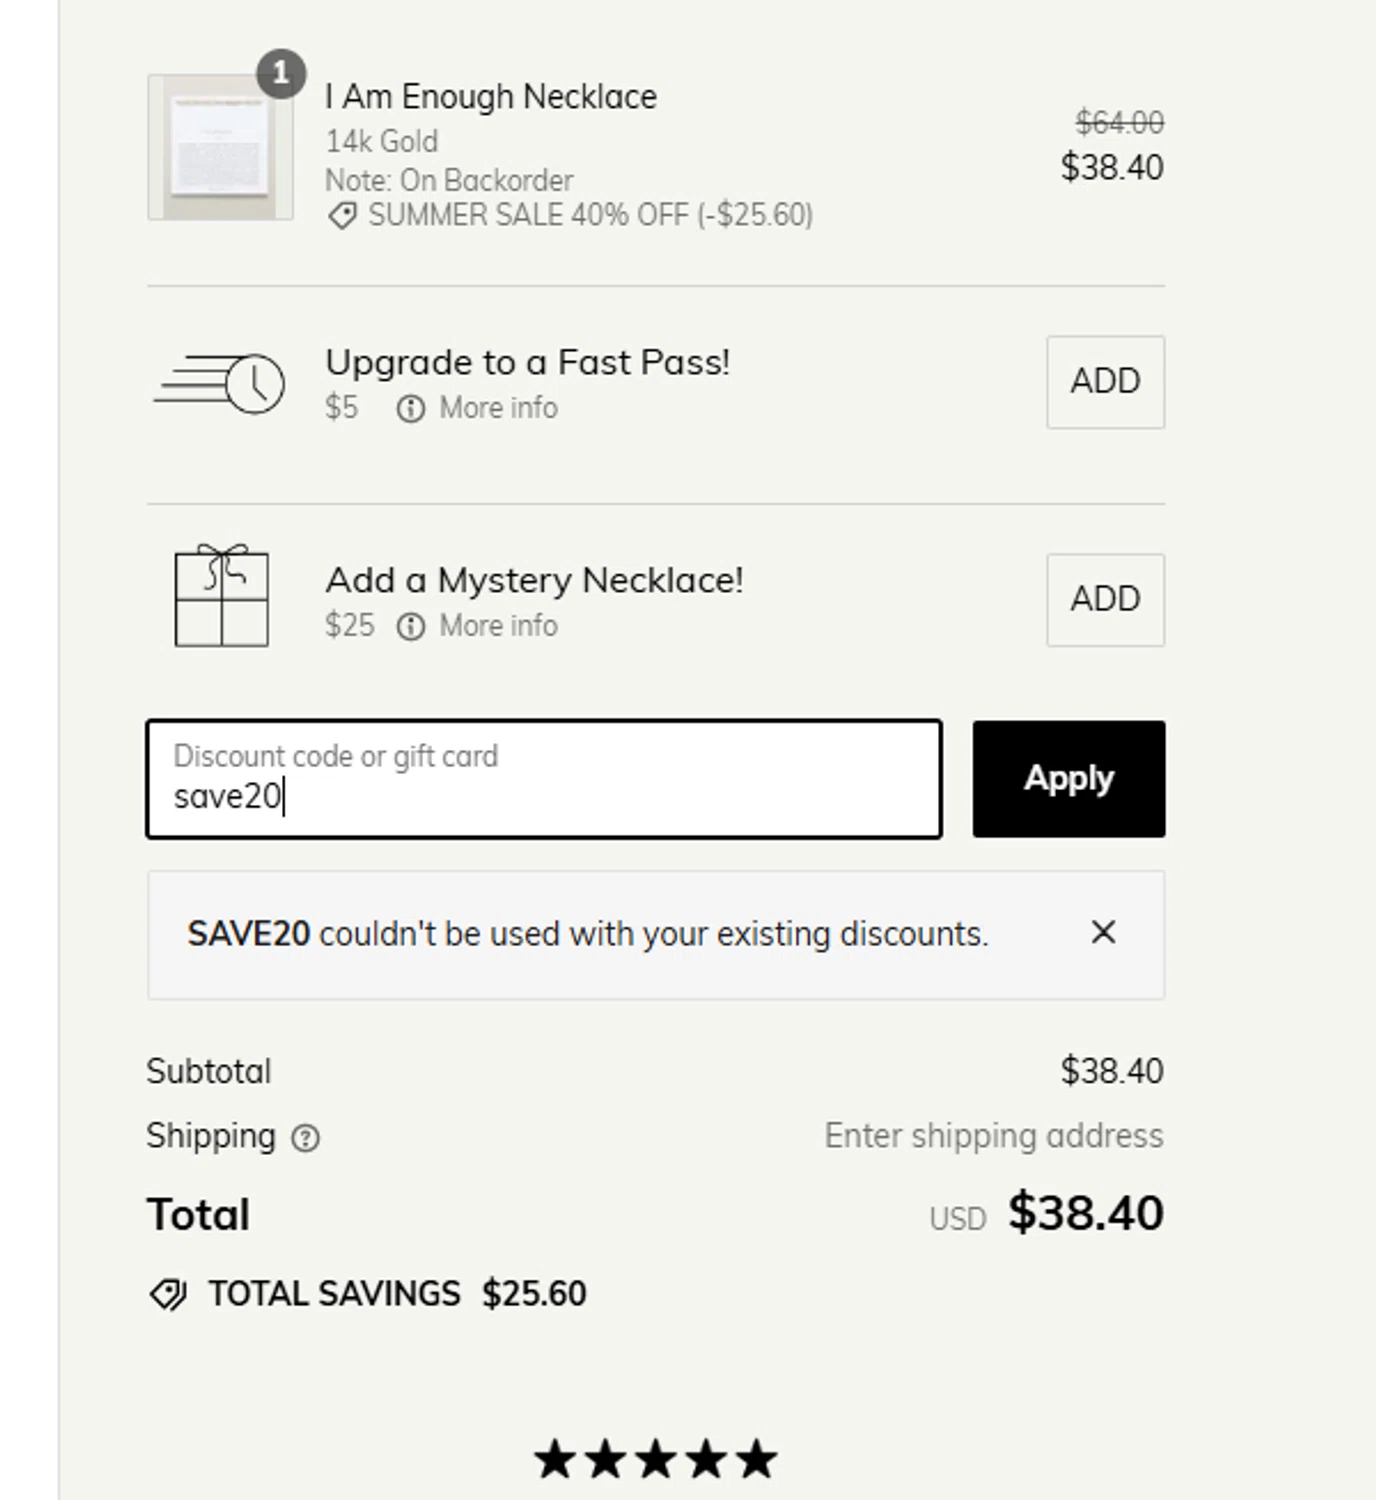Dismiss the SAVE20 discount error message
The image size is (1376, 1500).
pos(1103,932)
